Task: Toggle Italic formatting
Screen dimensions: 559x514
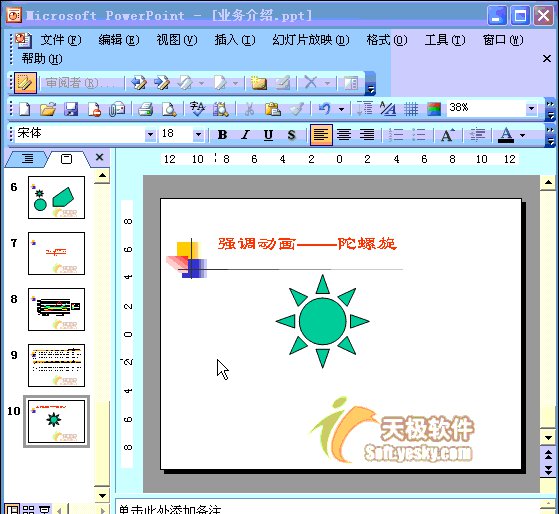Action: tap(245, 135)
